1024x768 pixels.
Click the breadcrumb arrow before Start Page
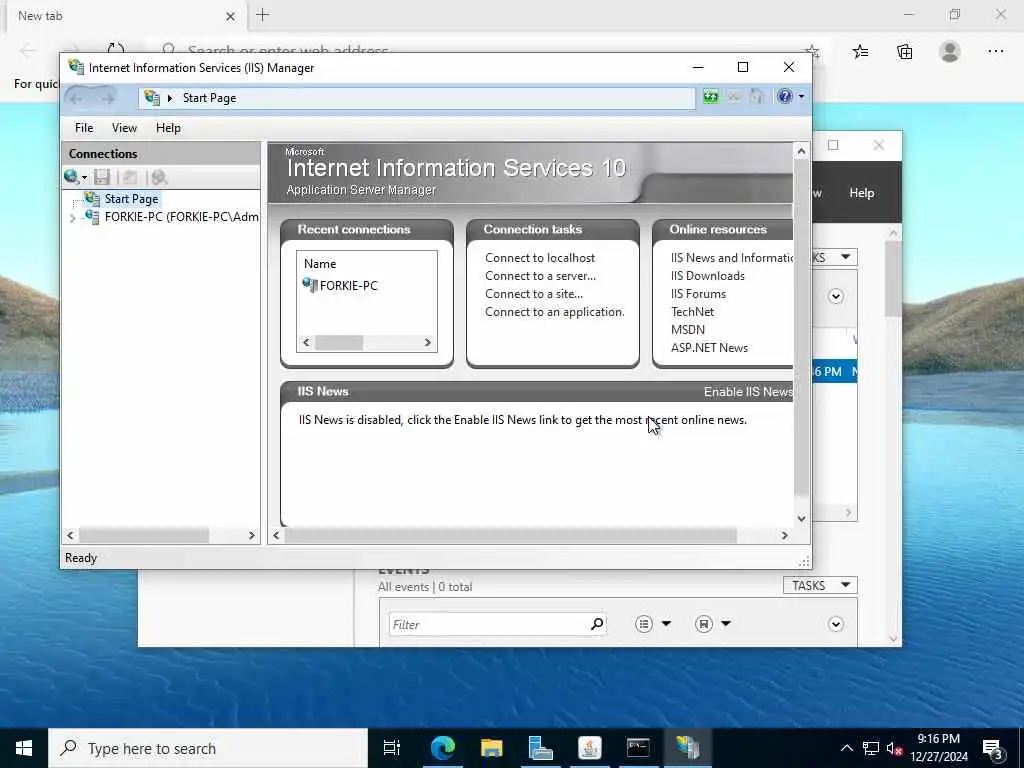click(x=170, y=98)
